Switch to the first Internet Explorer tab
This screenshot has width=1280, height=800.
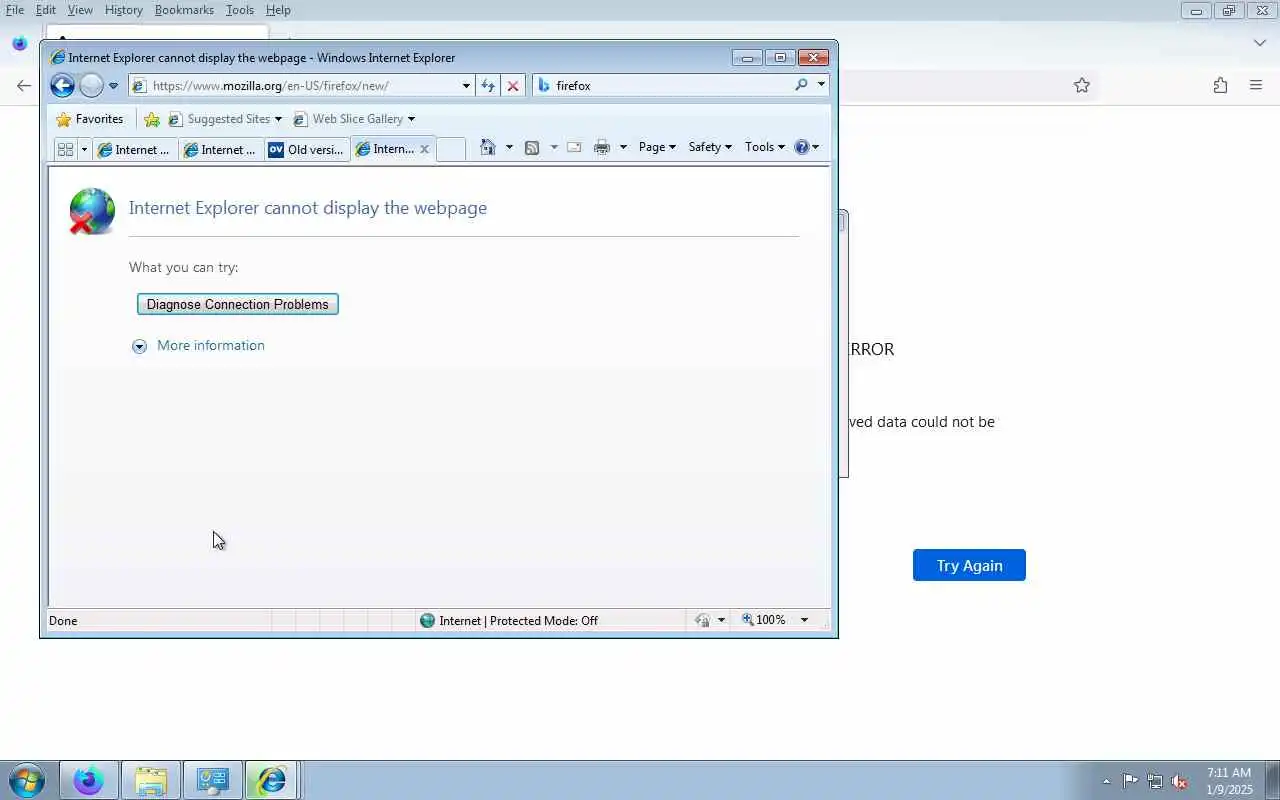[x=134, y=149]
